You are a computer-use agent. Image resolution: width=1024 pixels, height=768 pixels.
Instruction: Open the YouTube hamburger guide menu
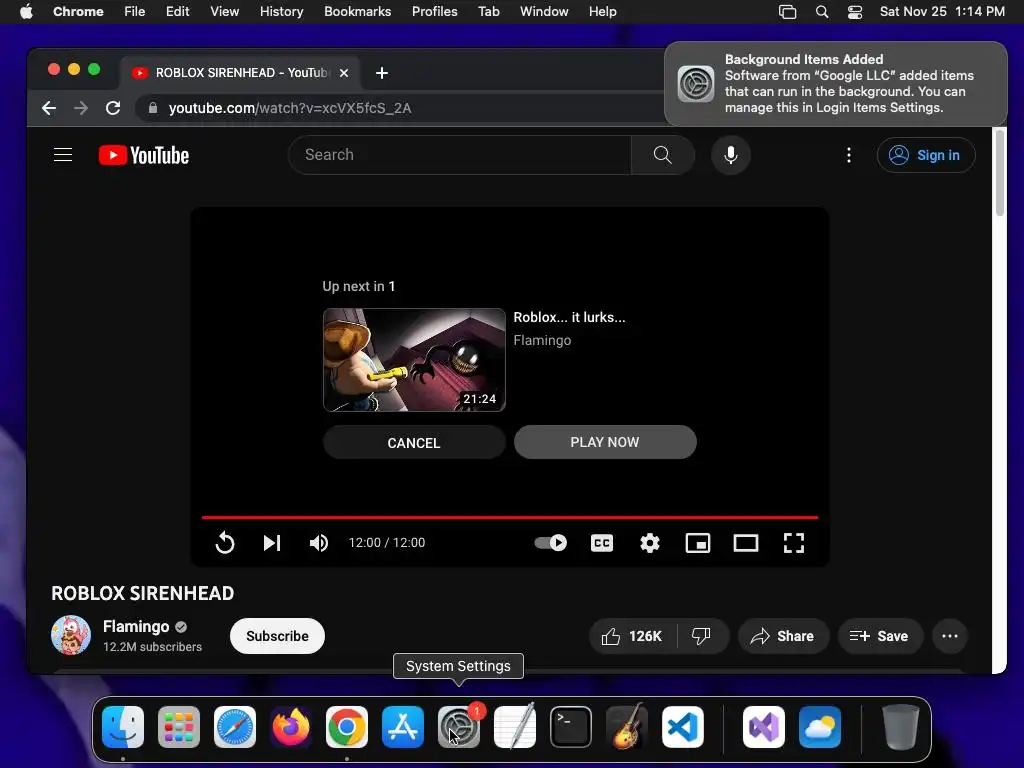pos(63,155)
